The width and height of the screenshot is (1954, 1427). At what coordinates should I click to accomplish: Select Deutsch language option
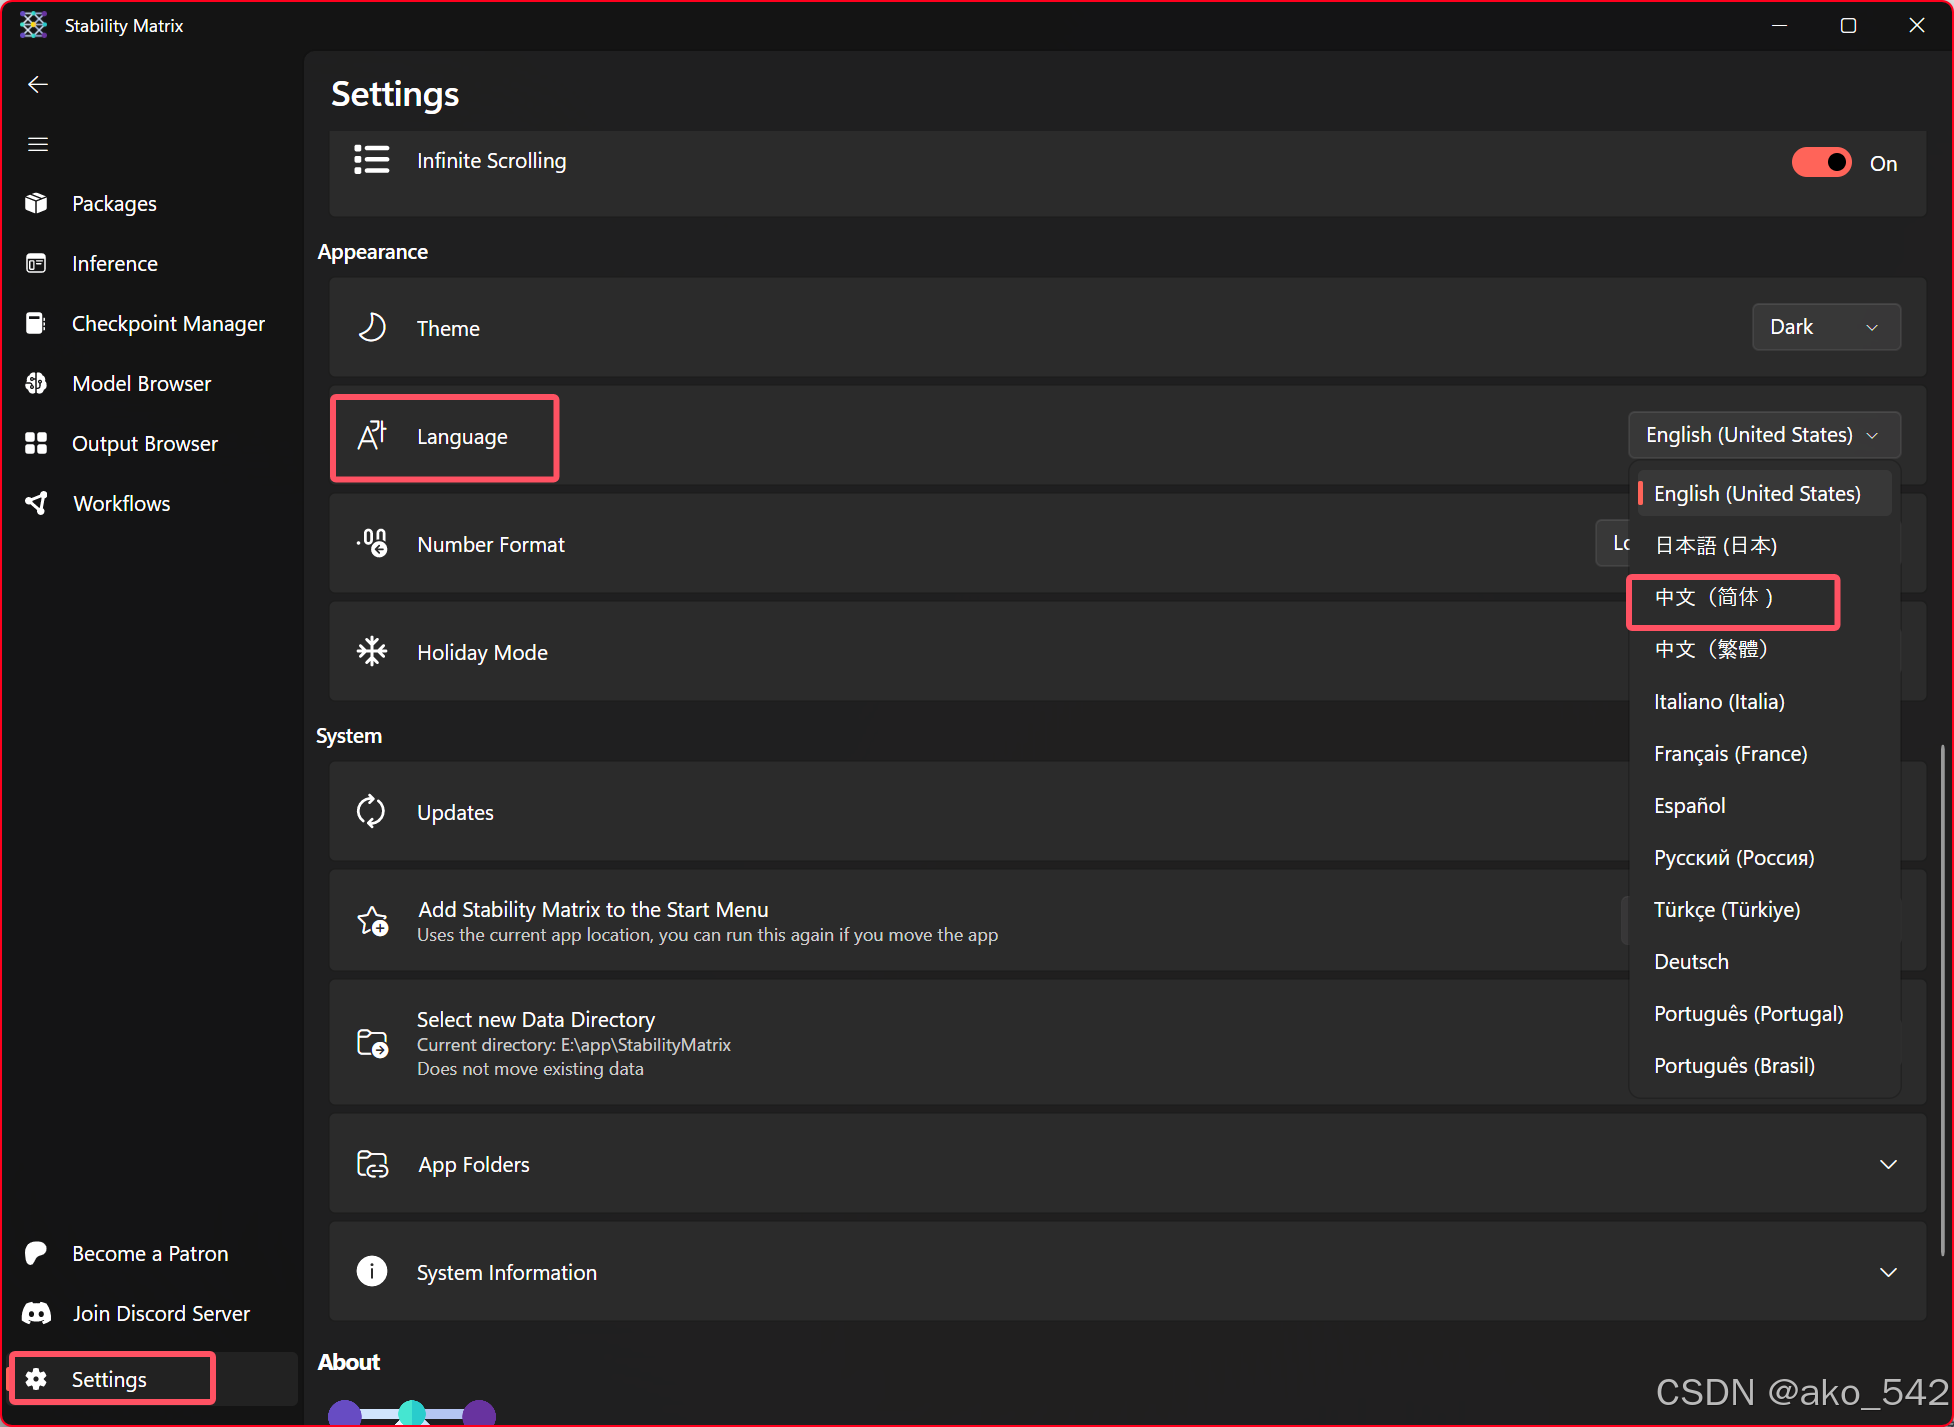click(1764, 961)
